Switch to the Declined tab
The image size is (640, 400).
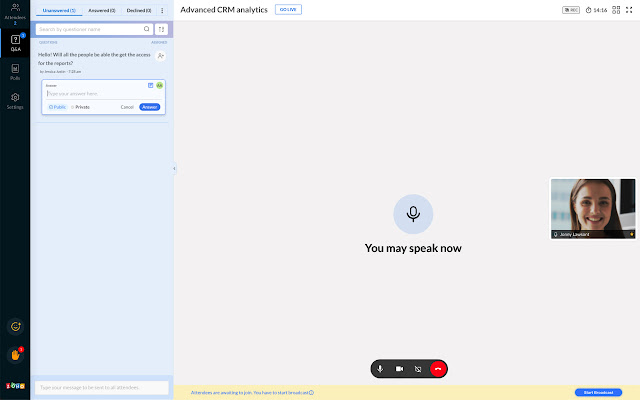tap(138, 10)
